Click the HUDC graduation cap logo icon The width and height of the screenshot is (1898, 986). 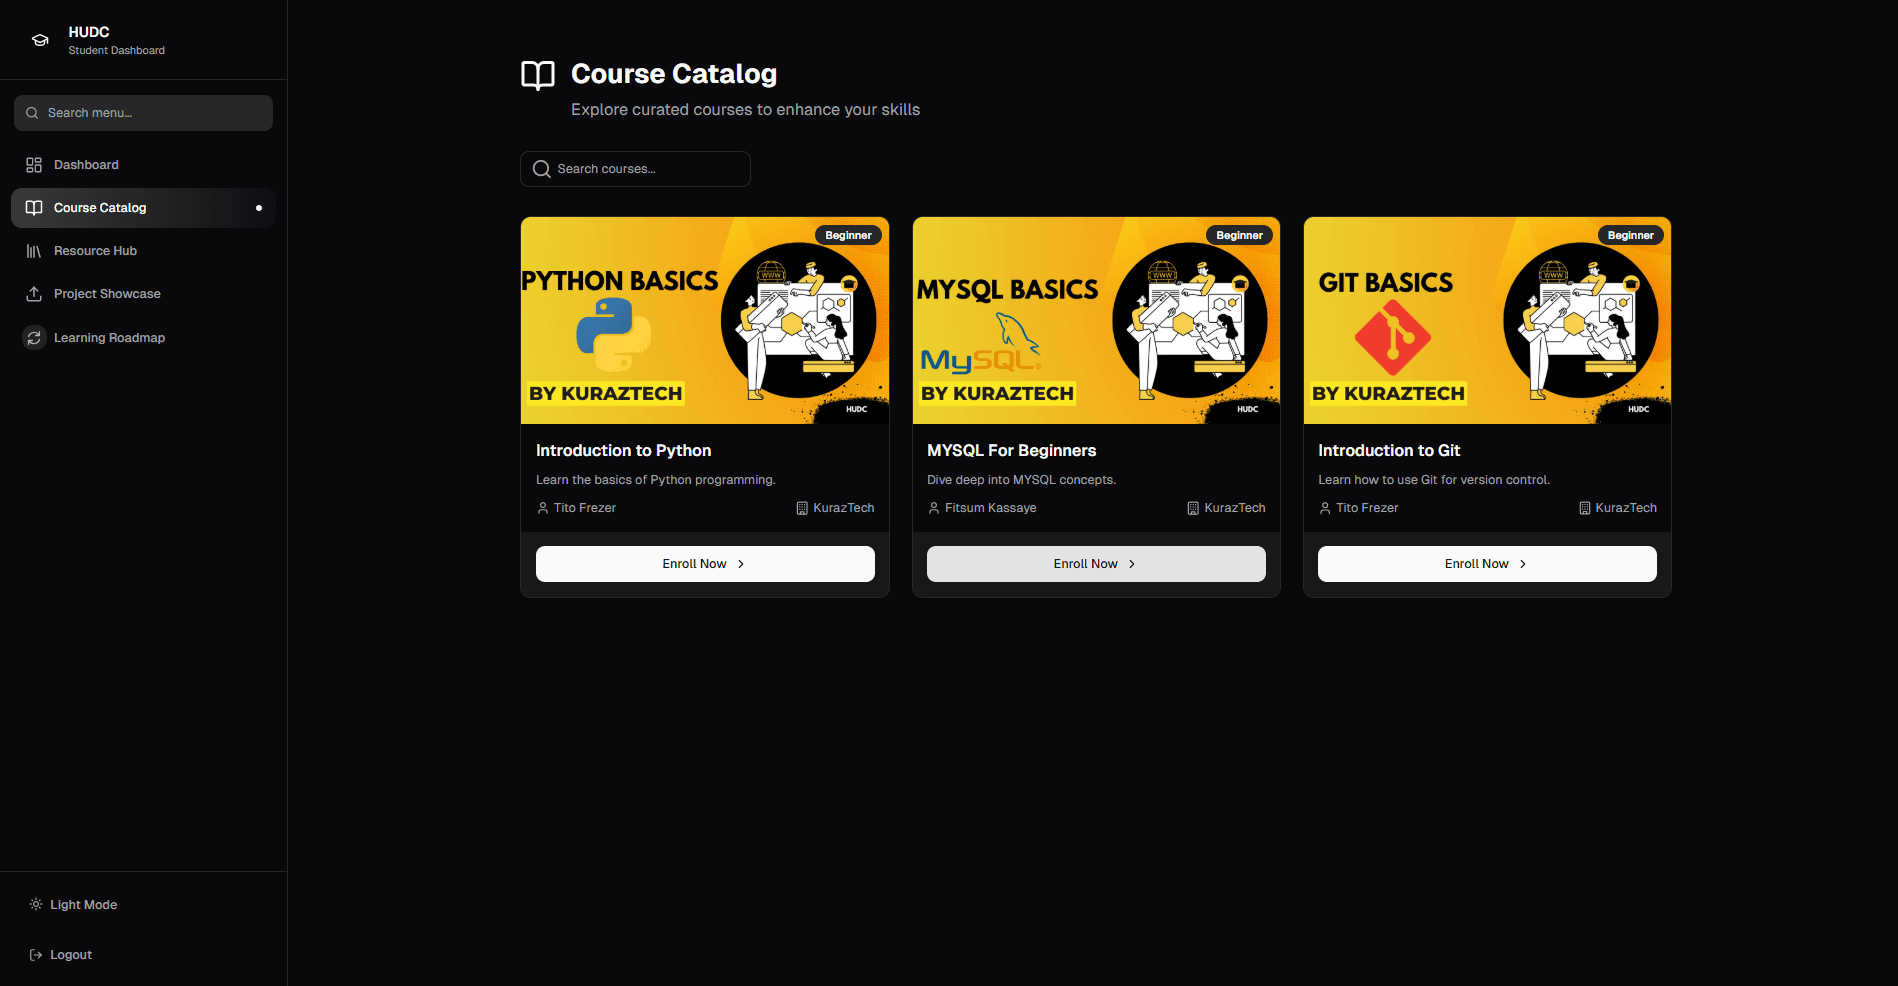coord(40,40)
